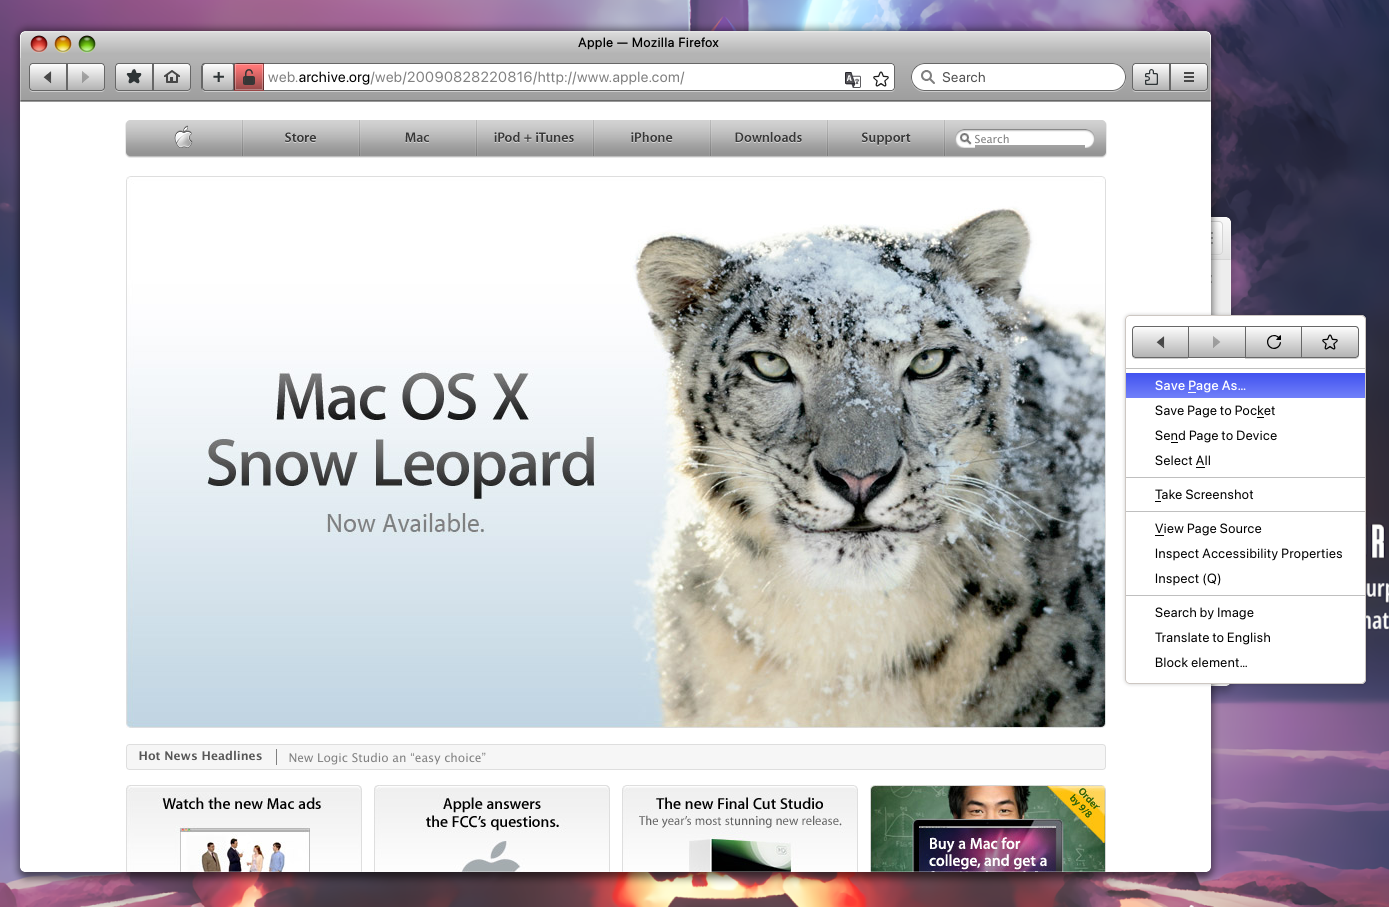The width and height of the screenshot is (1389, 907).
Task: Open a new tab with the plus button
Action: 218,77
